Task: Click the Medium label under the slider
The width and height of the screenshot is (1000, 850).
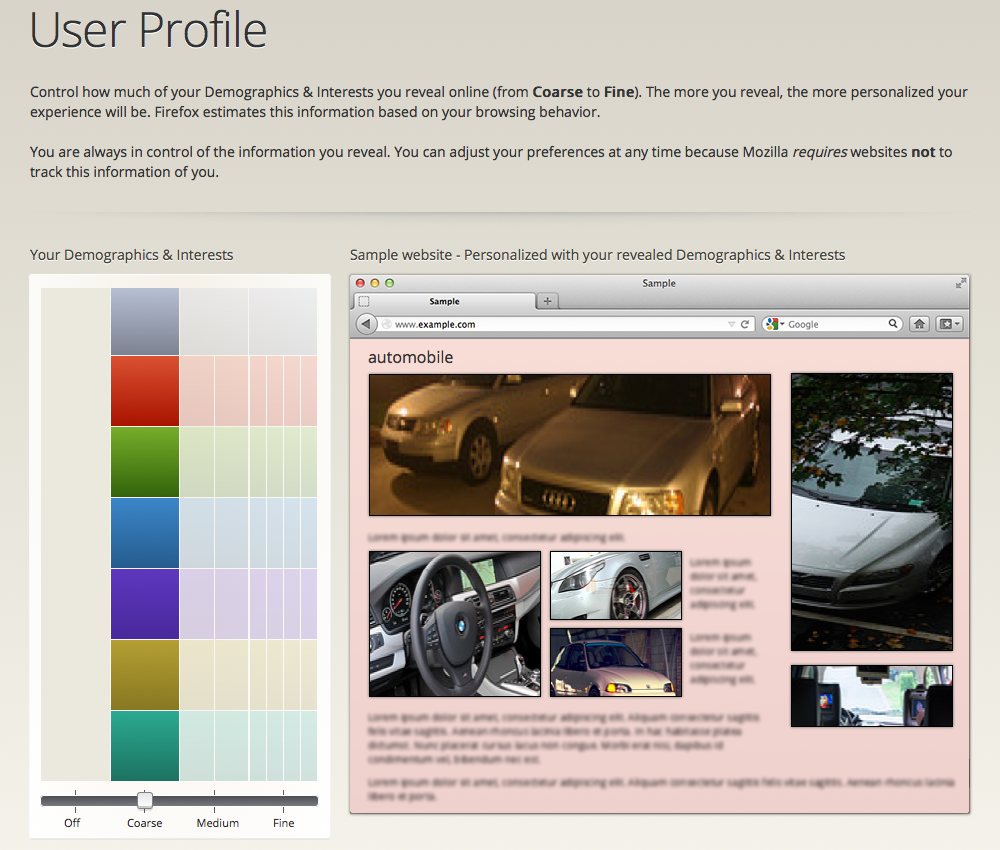Action: click(217, 823)
